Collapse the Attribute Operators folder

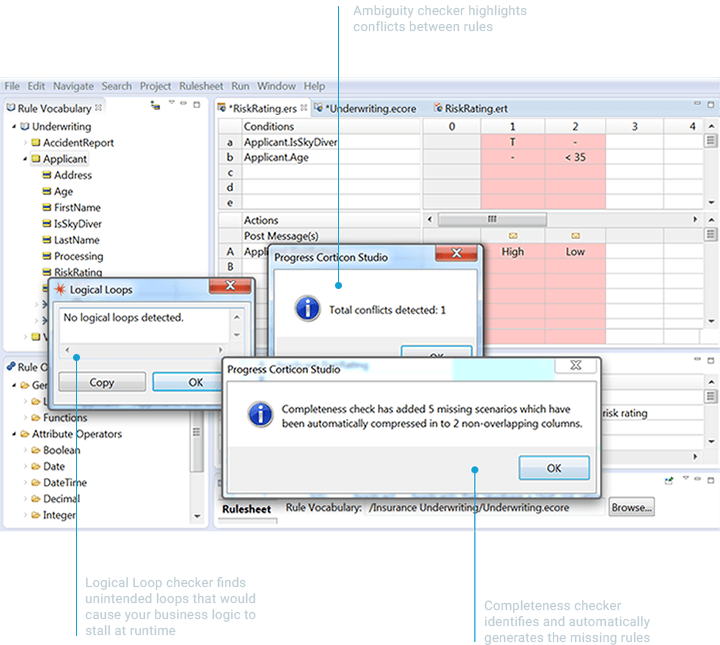click(14, 434)
